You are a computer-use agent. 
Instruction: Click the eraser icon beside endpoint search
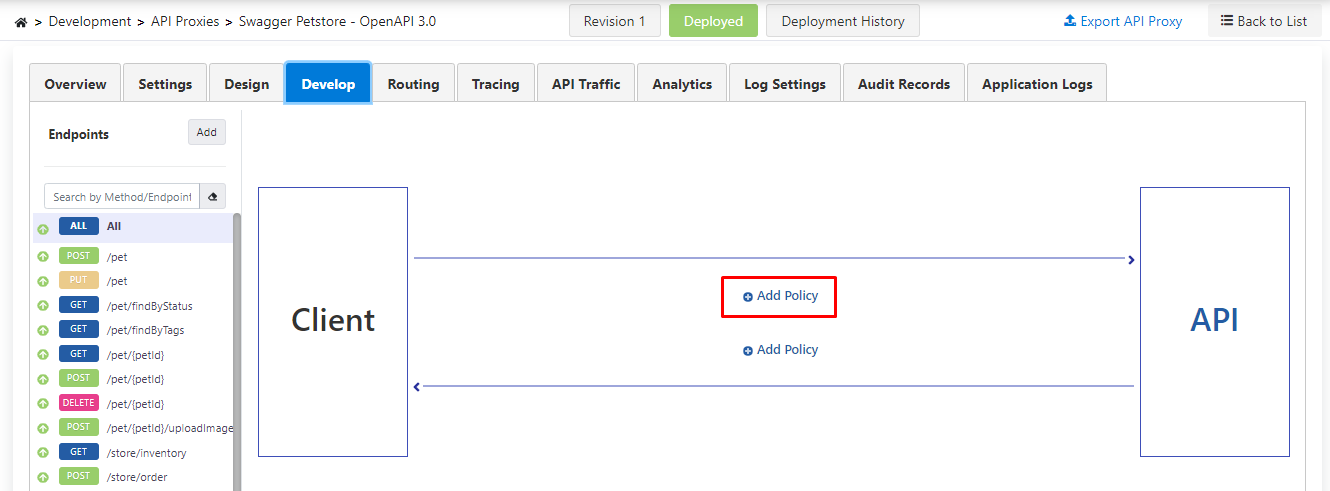click(212, 197)
